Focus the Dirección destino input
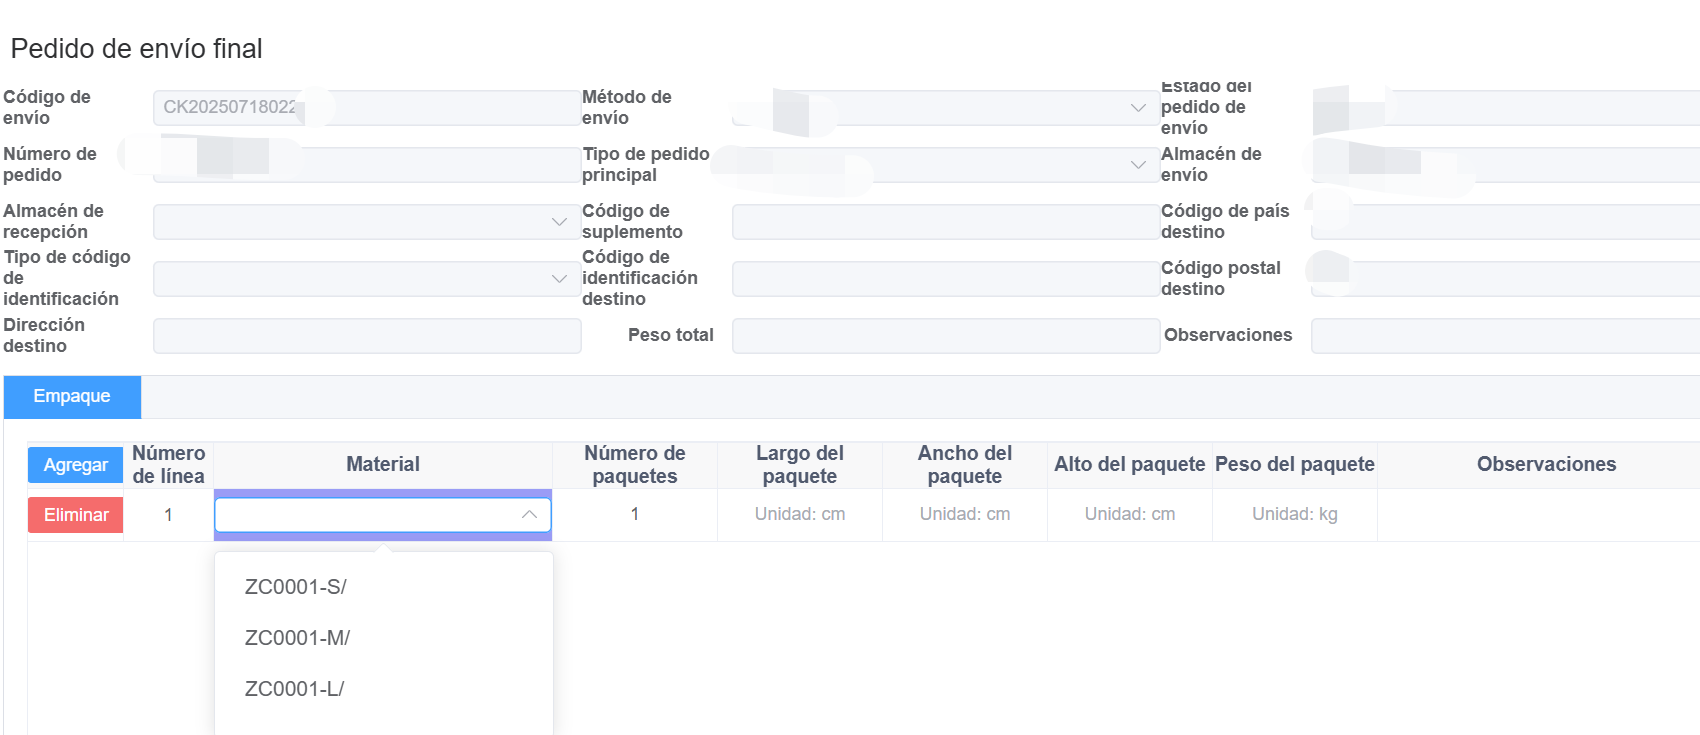Viewport: 1700px width, 735px height. (x=366, y=336)
